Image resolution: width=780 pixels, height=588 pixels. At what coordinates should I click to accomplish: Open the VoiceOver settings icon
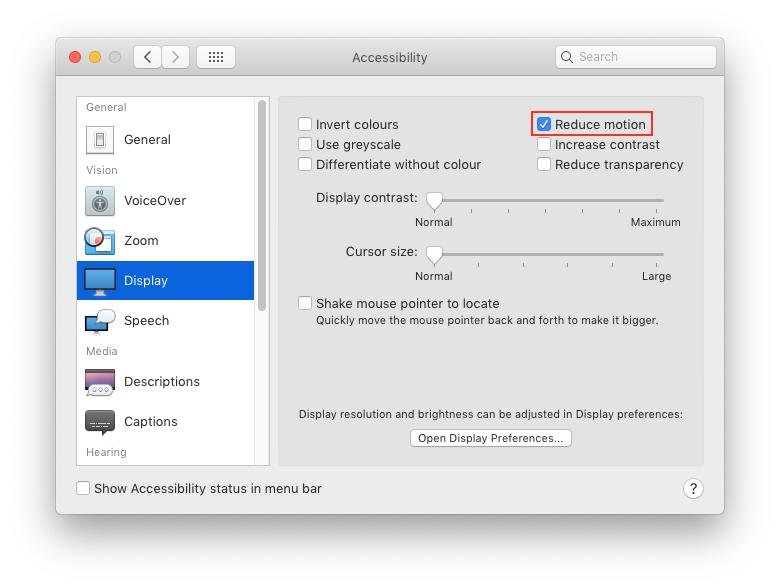100,201
